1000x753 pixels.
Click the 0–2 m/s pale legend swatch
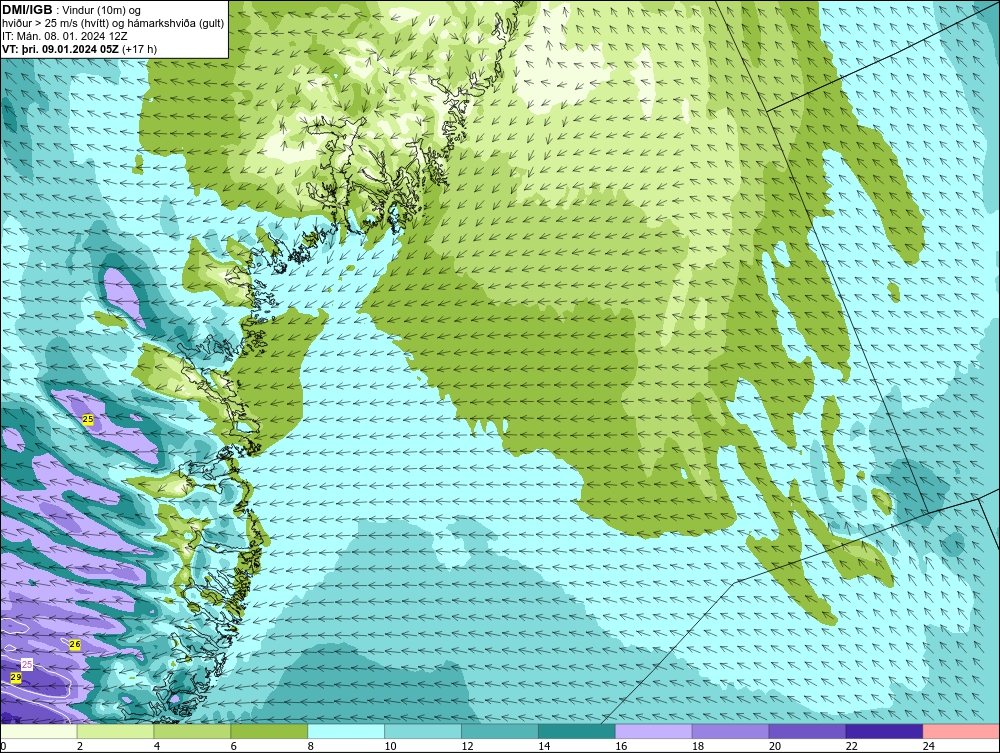pos(39,731)
